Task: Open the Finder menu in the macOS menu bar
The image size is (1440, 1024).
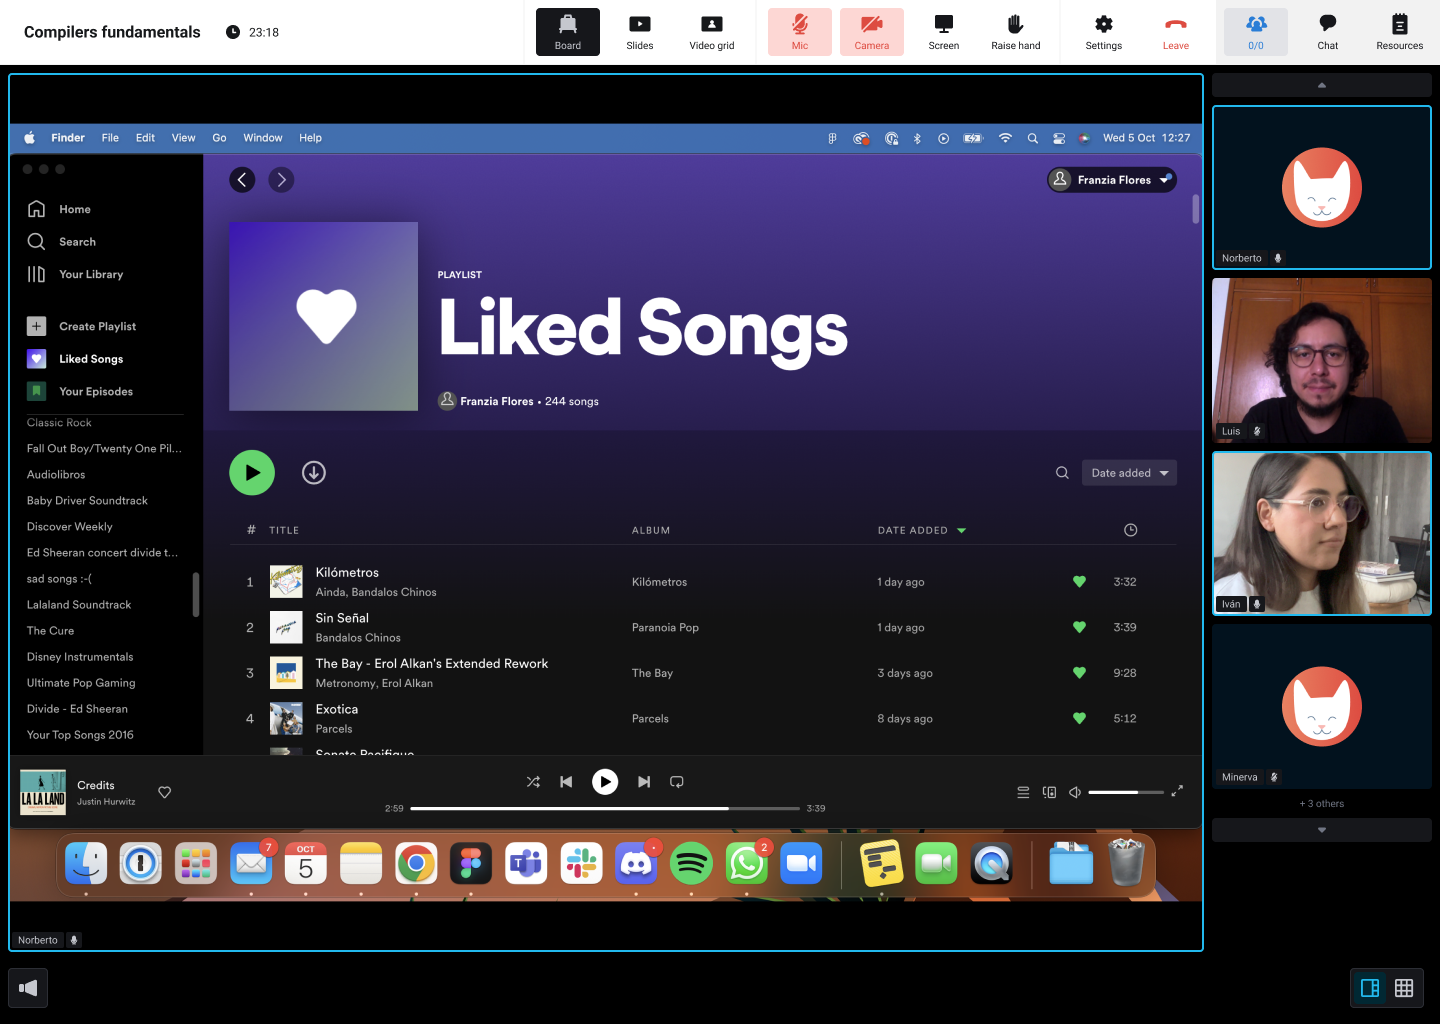Action: pos(68,138)
